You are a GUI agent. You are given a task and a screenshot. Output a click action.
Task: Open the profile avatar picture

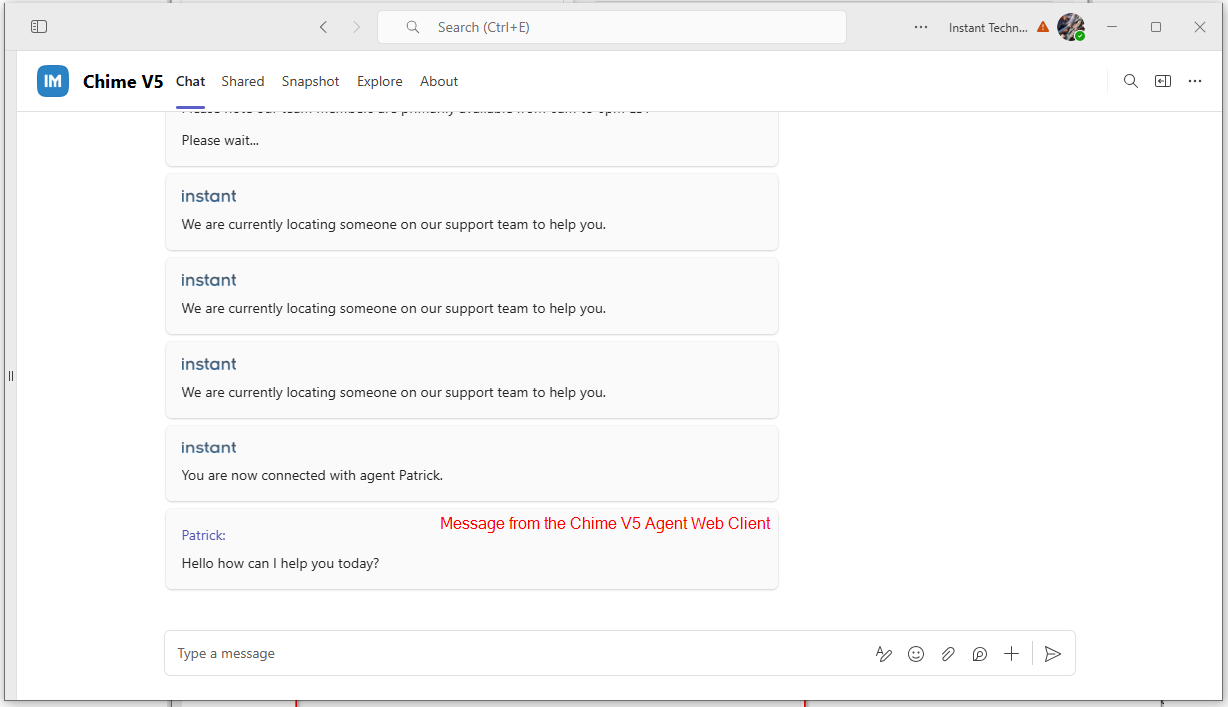(x=1071, y=27)
